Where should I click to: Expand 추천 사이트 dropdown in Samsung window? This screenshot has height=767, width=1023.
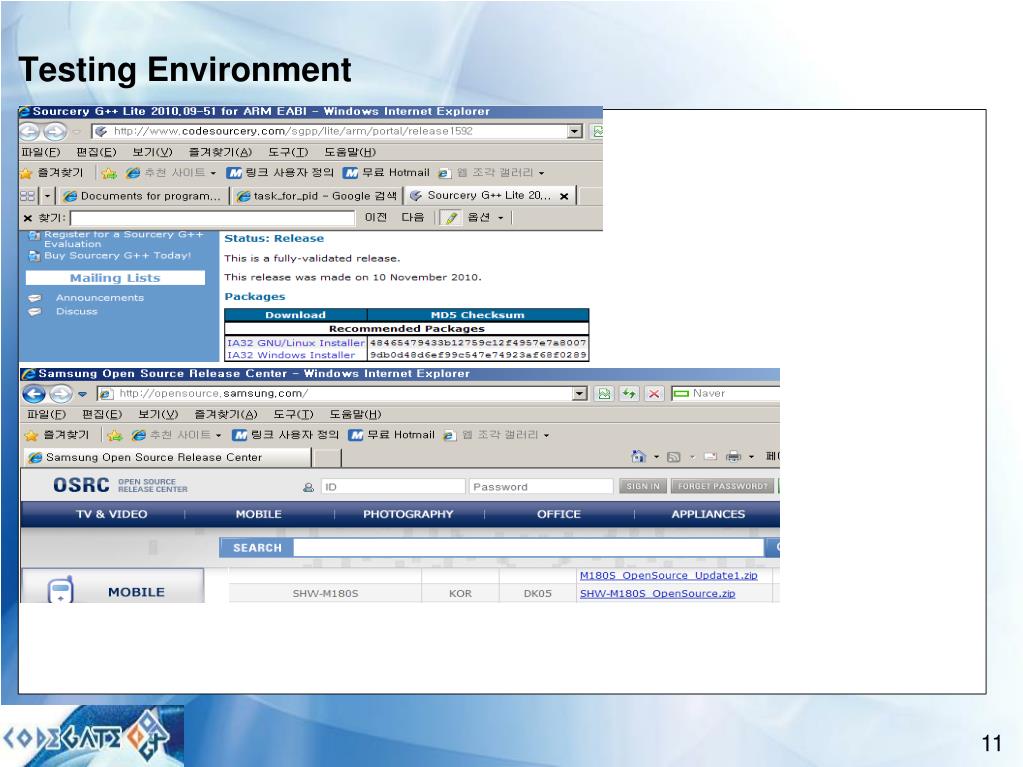pyautogui.click(x=219, y=436)
